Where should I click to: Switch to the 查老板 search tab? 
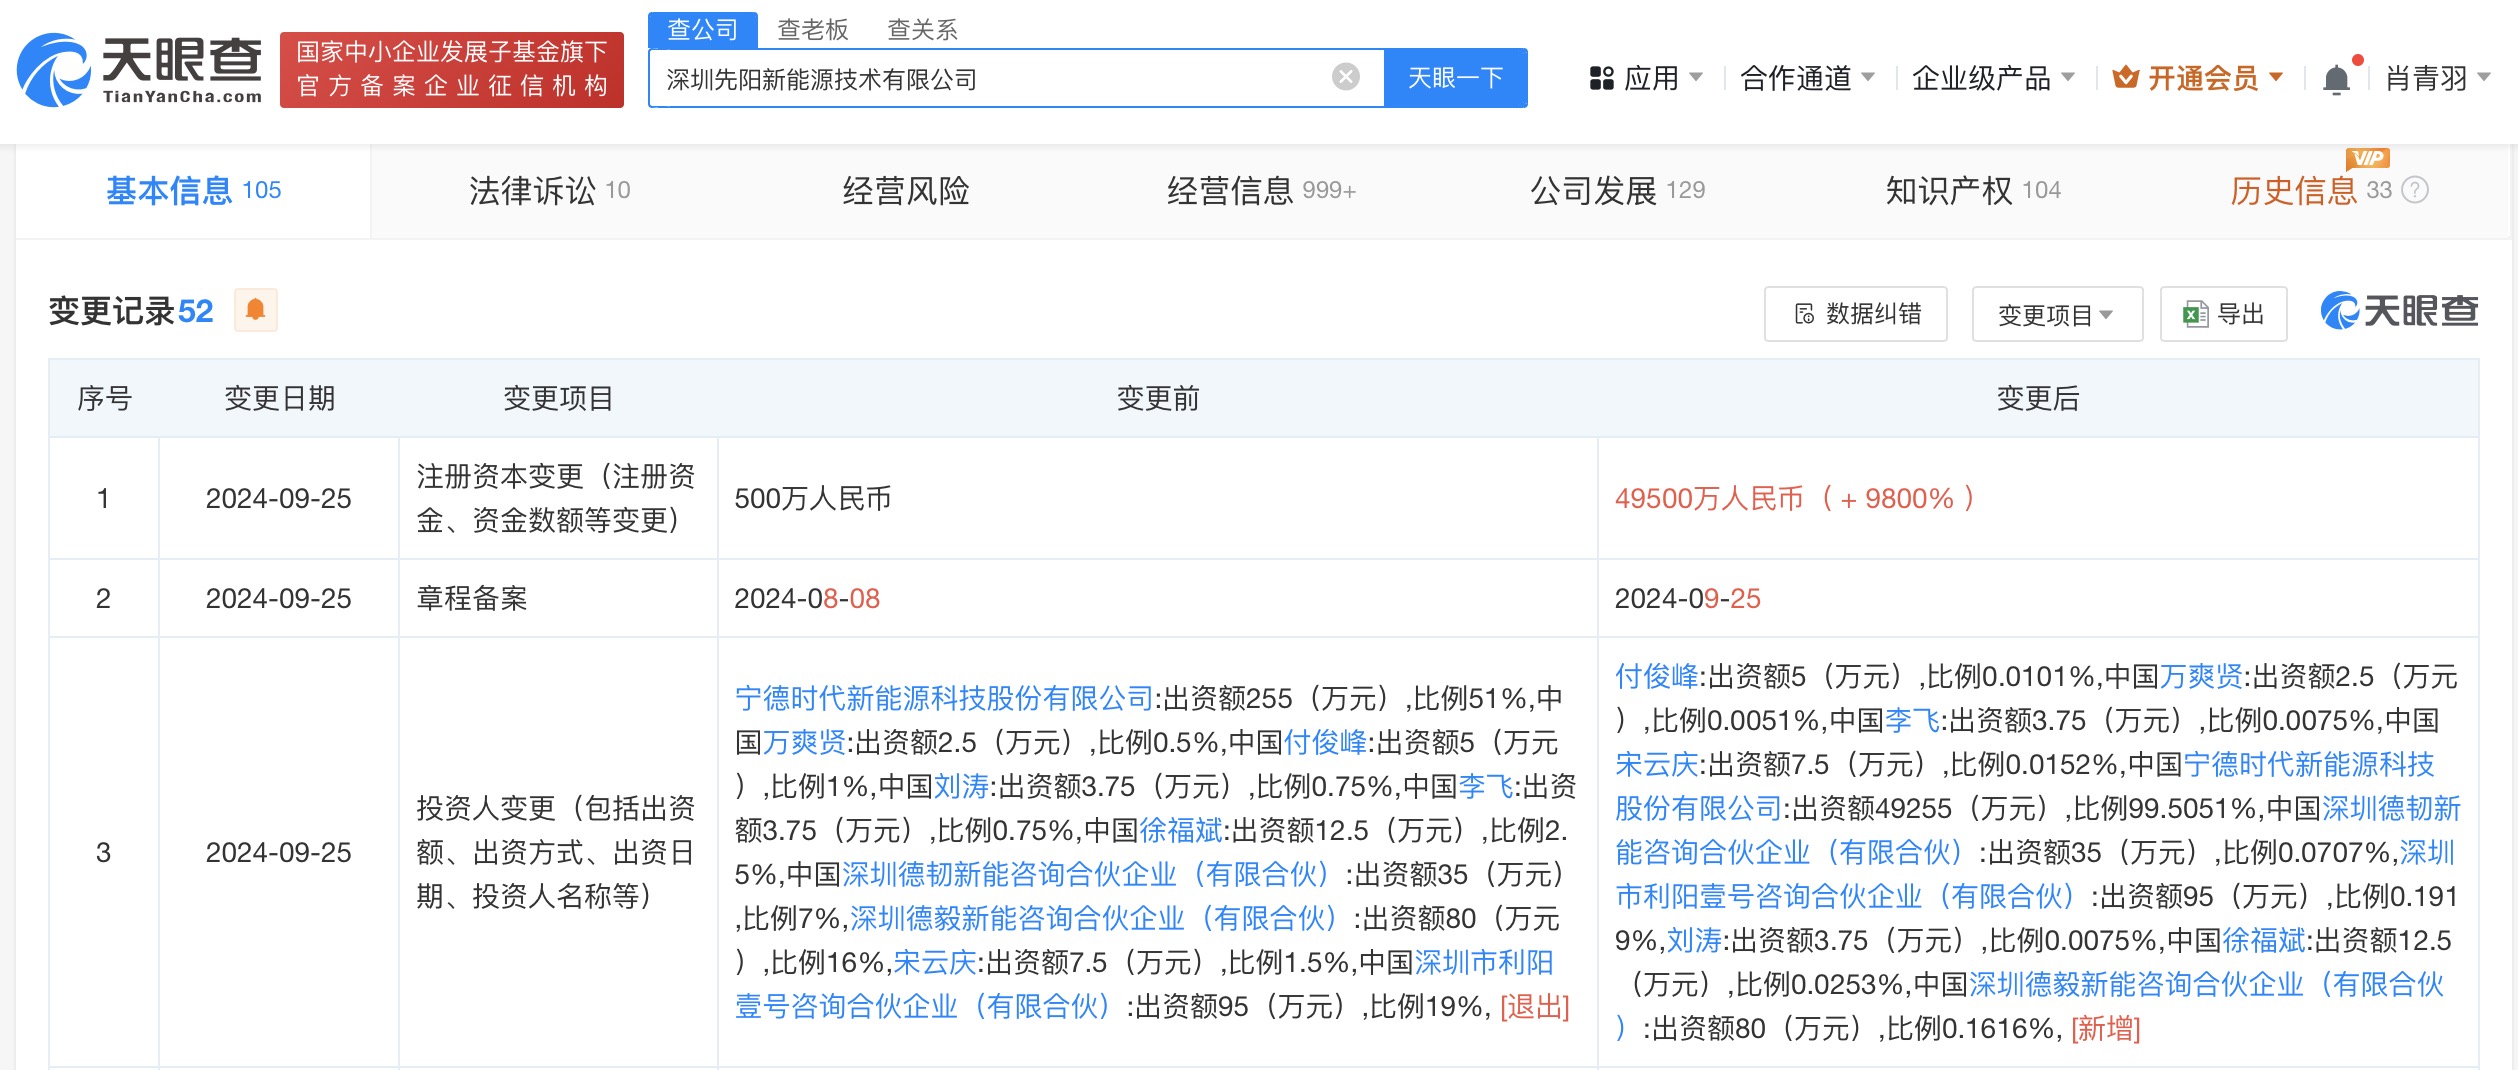[813, 30]
